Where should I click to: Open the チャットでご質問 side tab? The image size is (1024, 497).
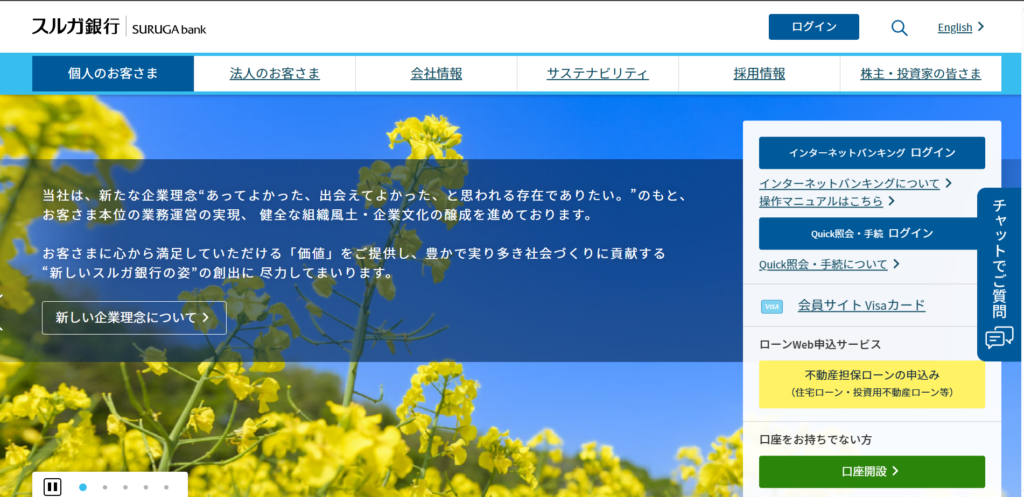click(999, 274)
